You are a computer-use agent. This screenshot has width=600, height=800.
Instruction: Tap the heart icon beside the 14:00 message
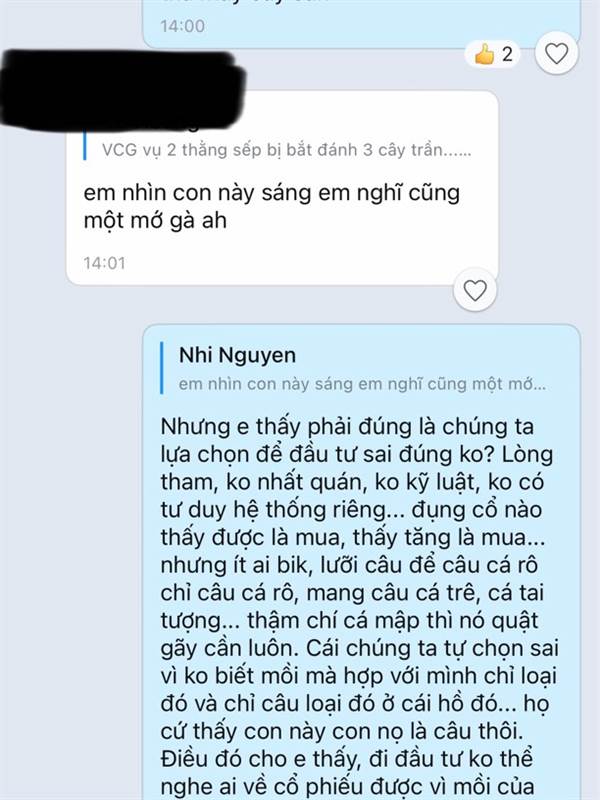click(557, 54)
